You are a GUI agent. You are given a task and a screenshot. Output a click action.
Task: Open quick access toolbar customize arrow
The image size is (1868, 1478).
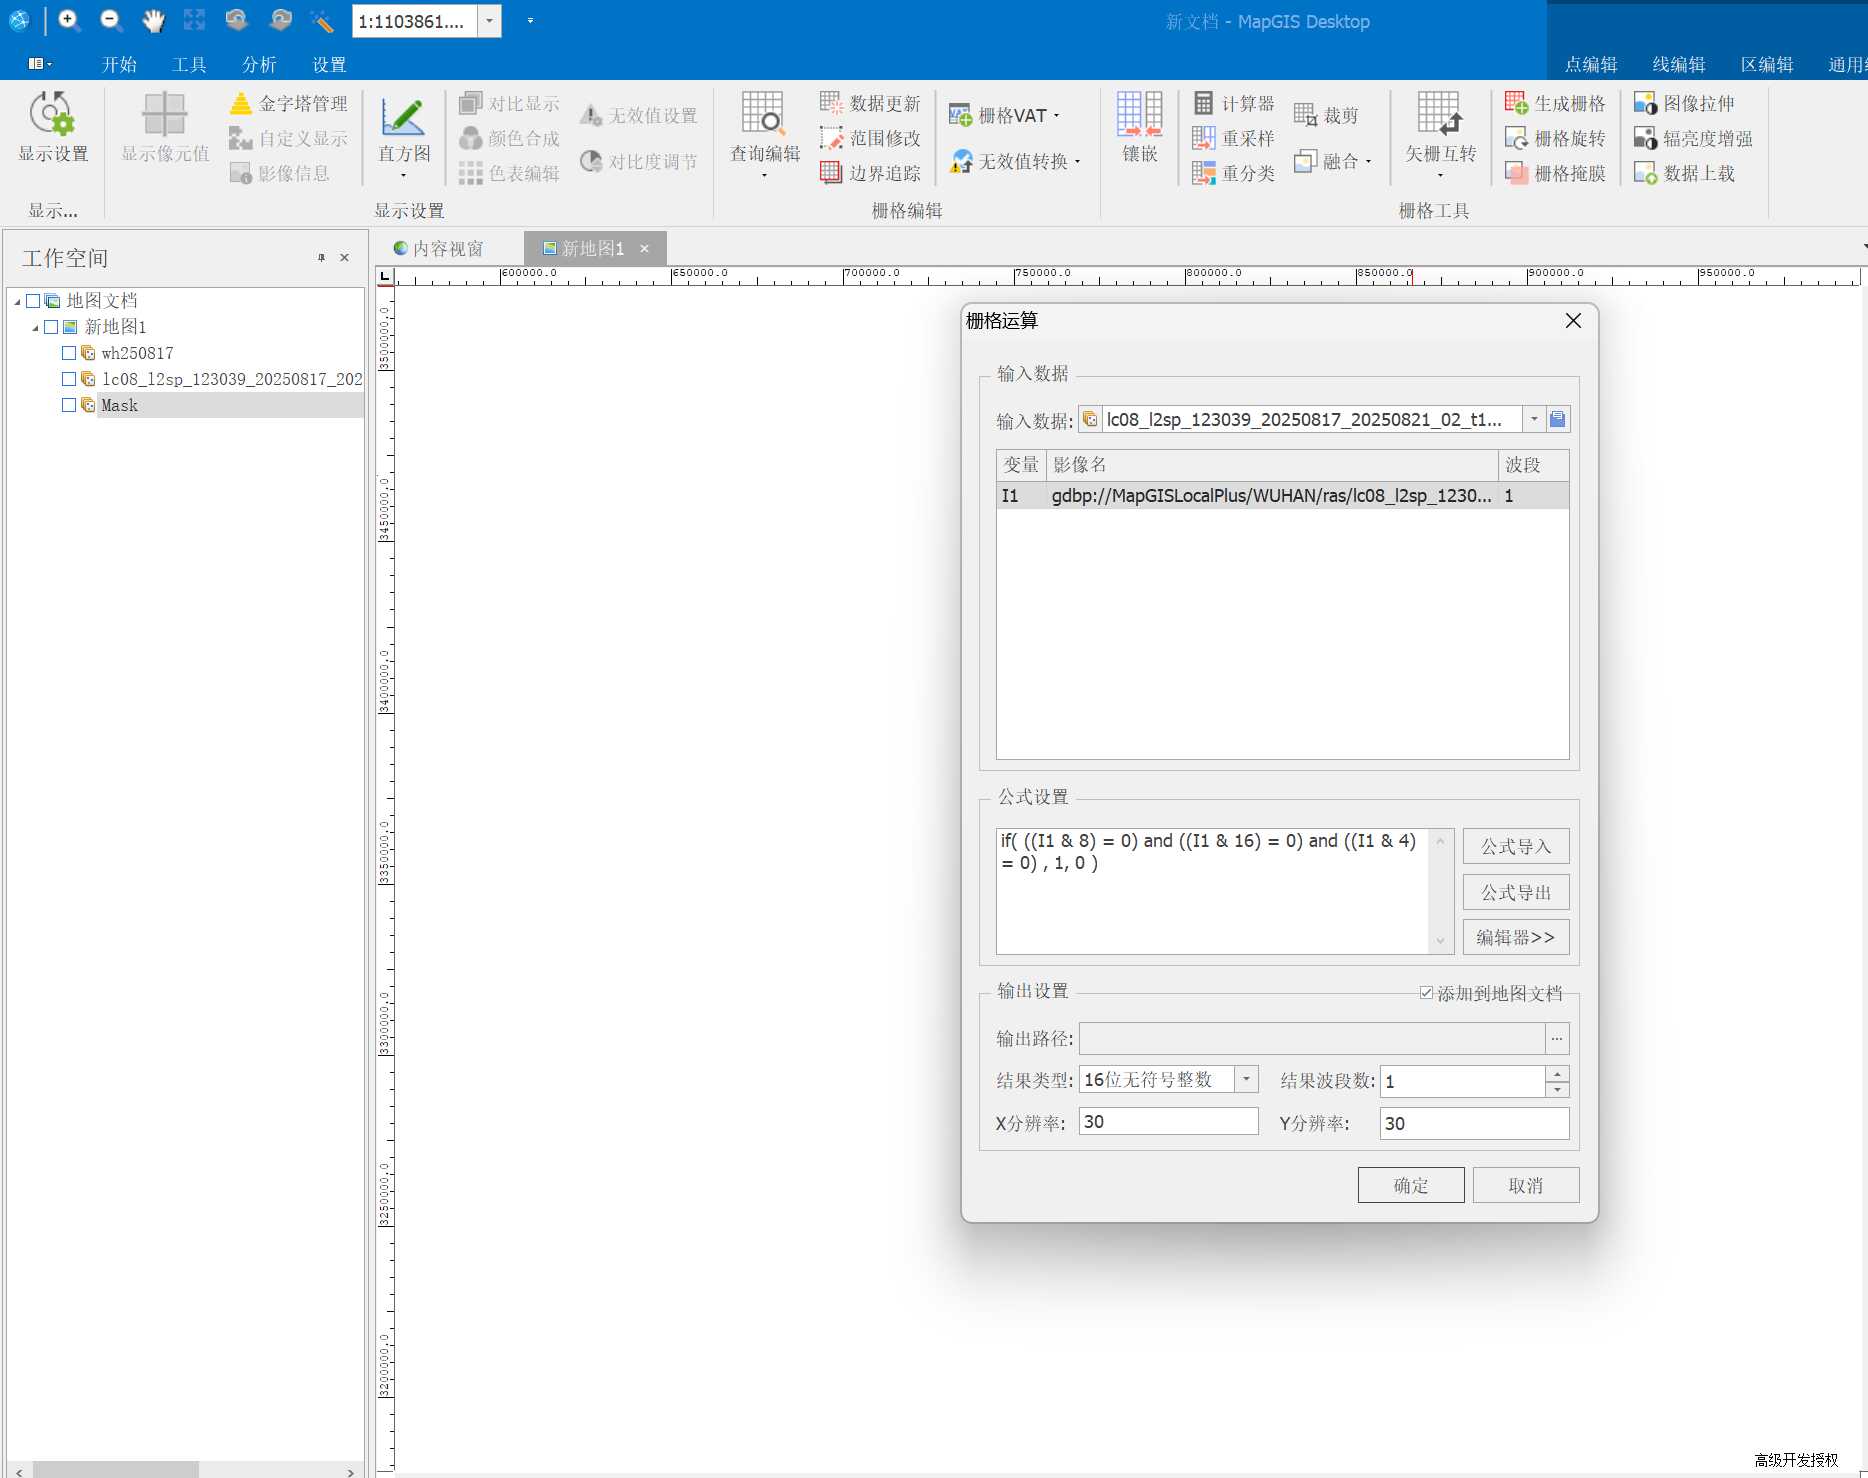click(x=530, y=21)
